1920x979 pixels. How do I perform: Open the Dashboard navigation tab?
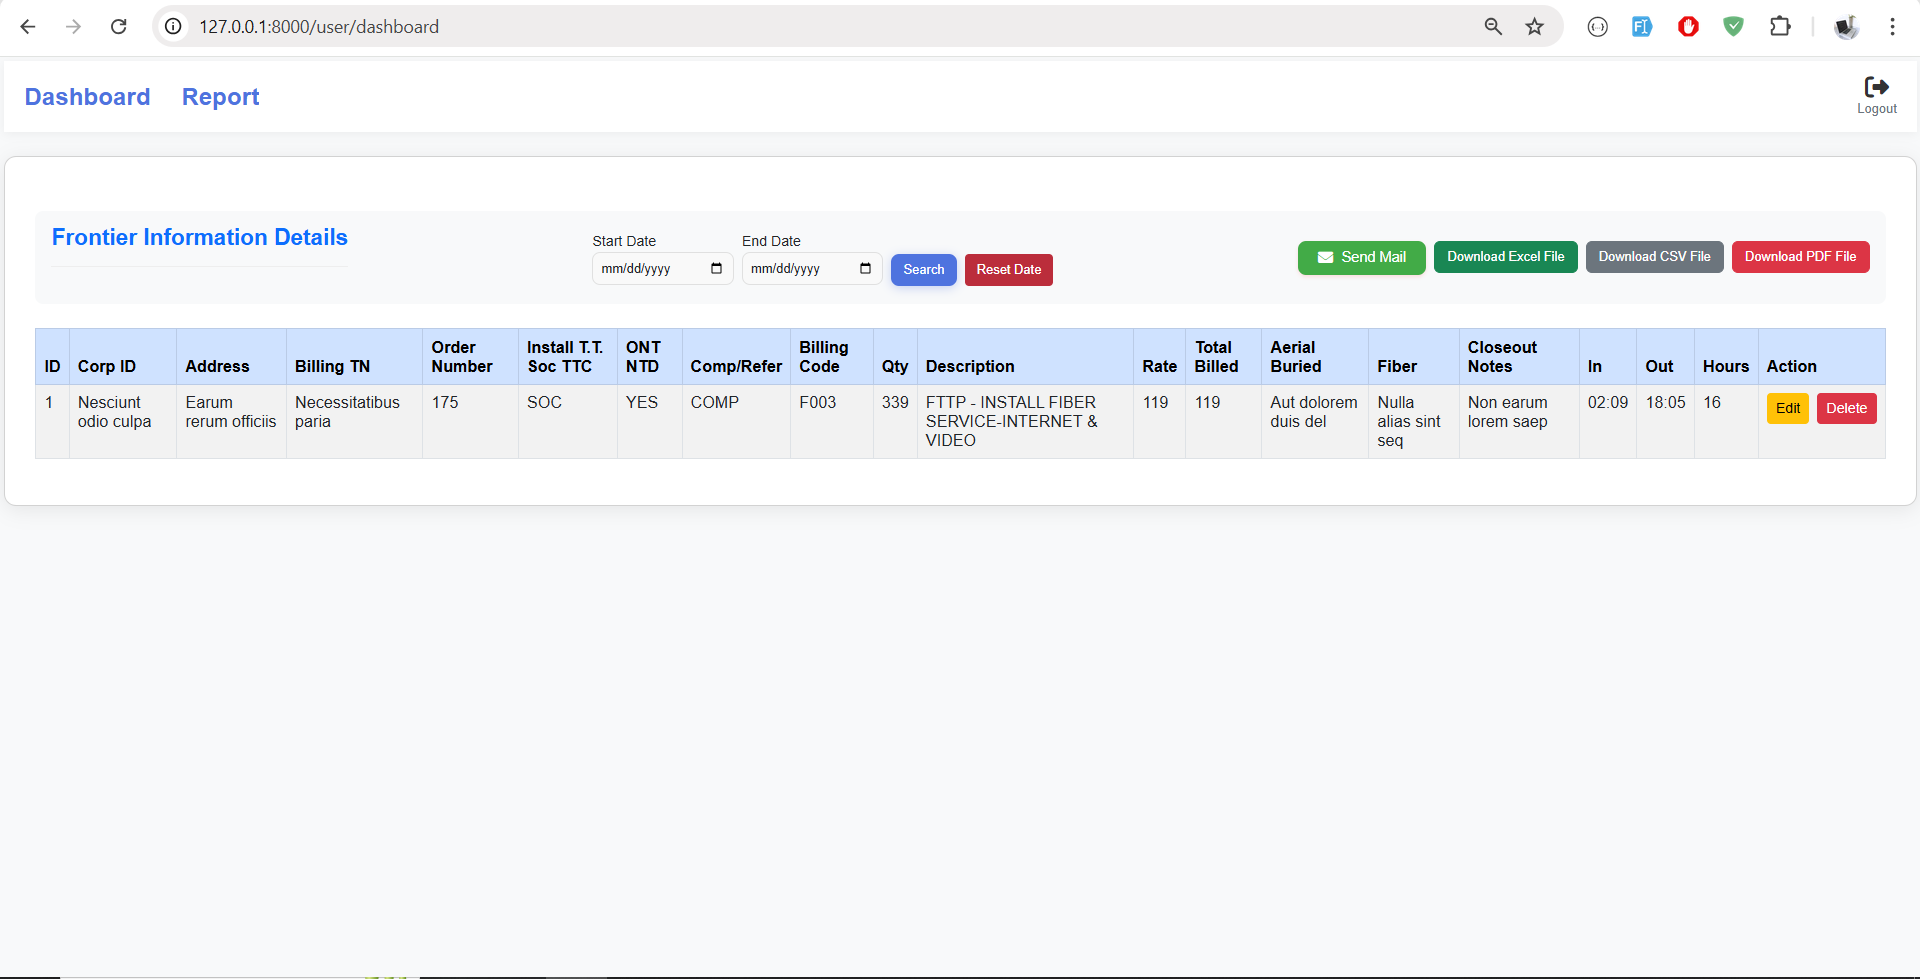[x=87, y=97]
